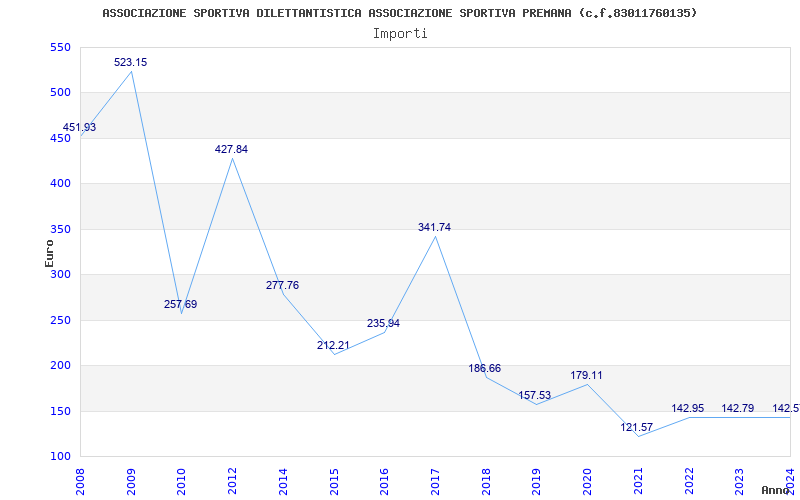Select the 277.76 data label
This screenshot has height=500, width=800.
(x=283, y=286)
